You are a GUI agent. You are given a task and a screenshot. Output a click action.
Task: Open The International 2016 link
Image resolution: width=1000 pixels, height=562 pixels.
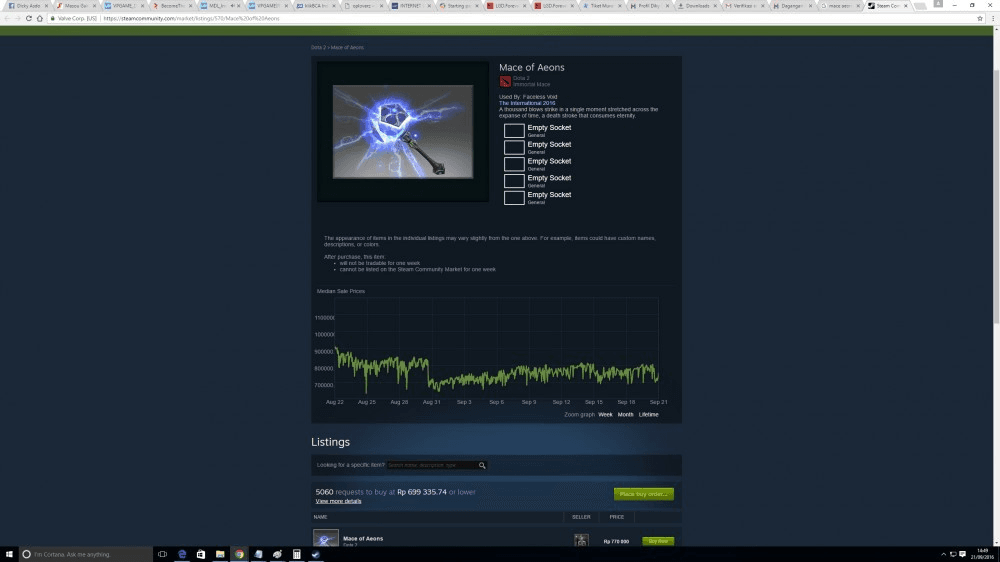[527, 103]
